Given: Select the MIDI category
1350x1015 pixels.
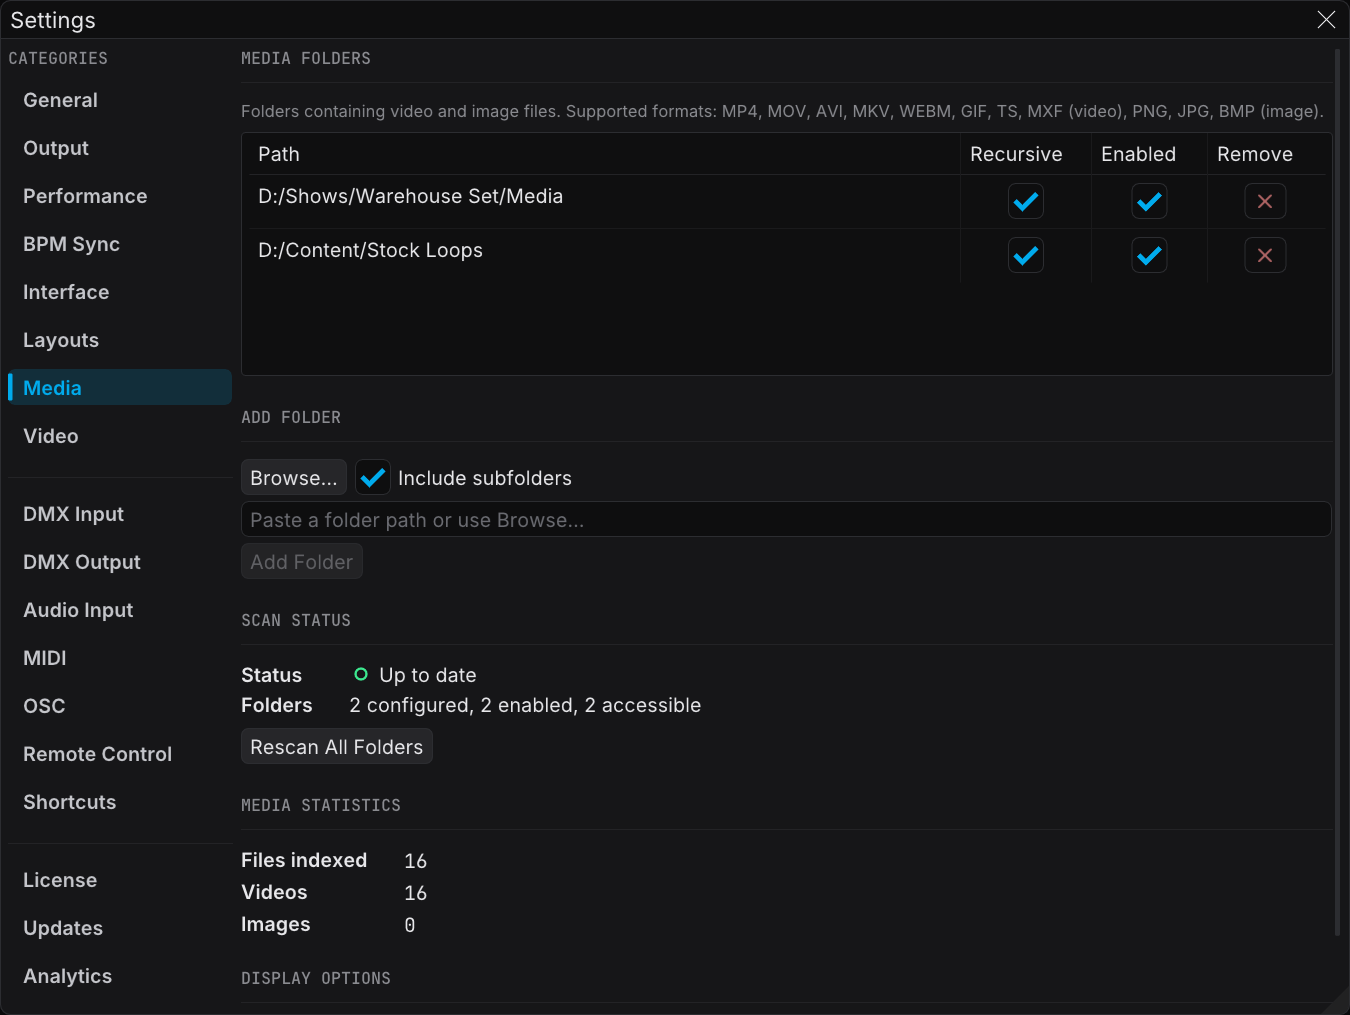Looking at the screenshot, I should tap(120, 658).
